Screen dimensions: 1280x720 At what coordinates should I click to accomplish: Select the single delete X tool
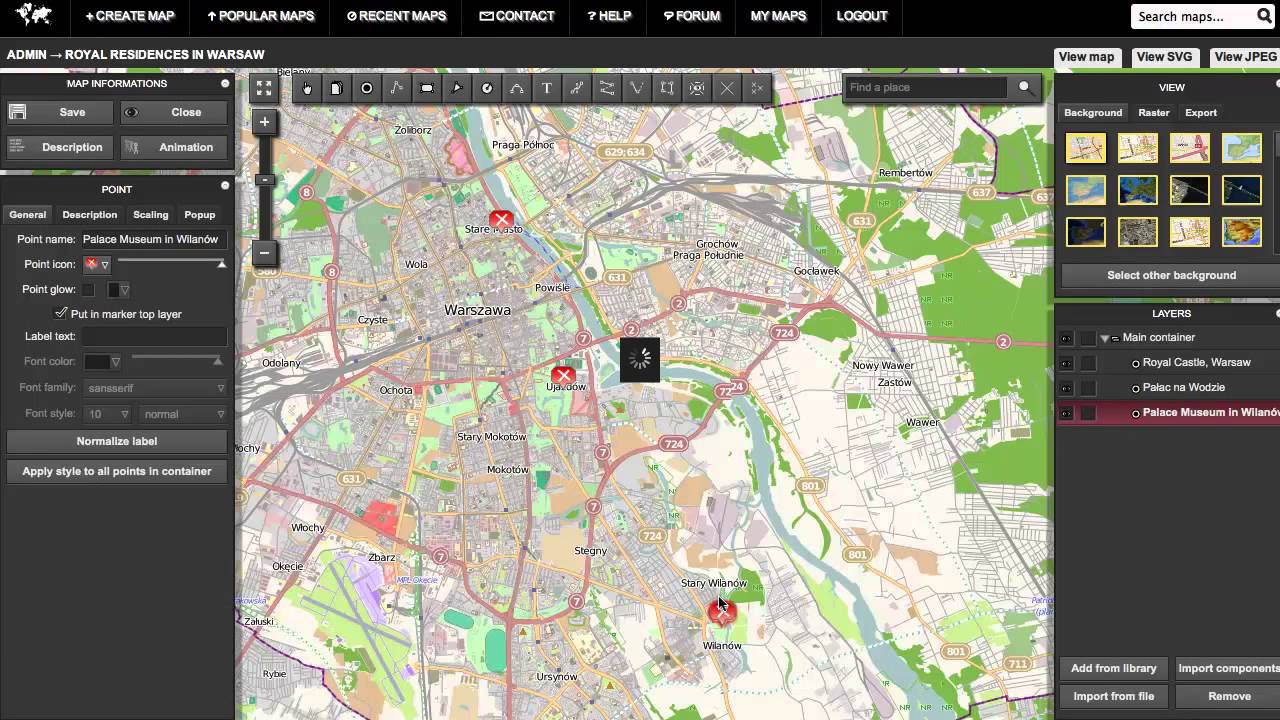[727, 88]
